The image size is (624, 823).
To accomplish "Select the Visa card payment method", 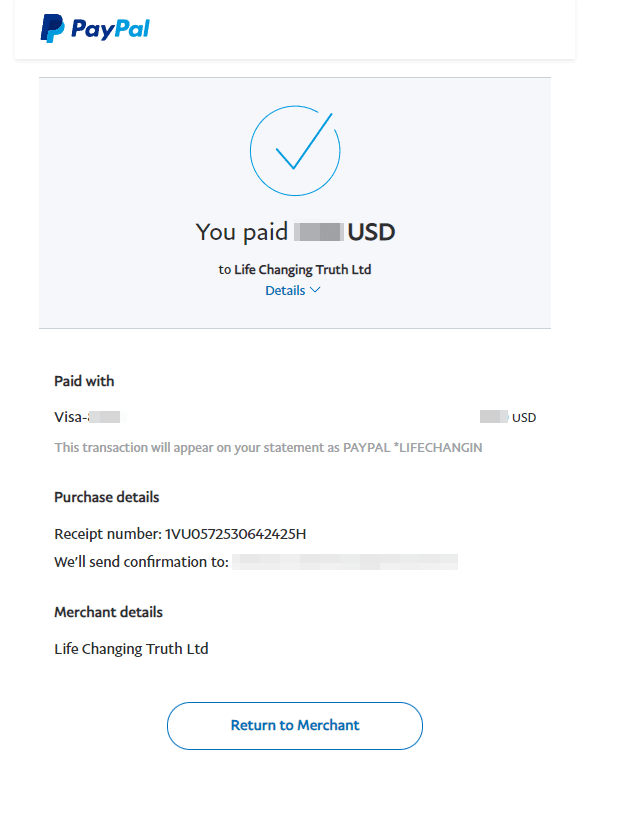I will pos(87,417).
